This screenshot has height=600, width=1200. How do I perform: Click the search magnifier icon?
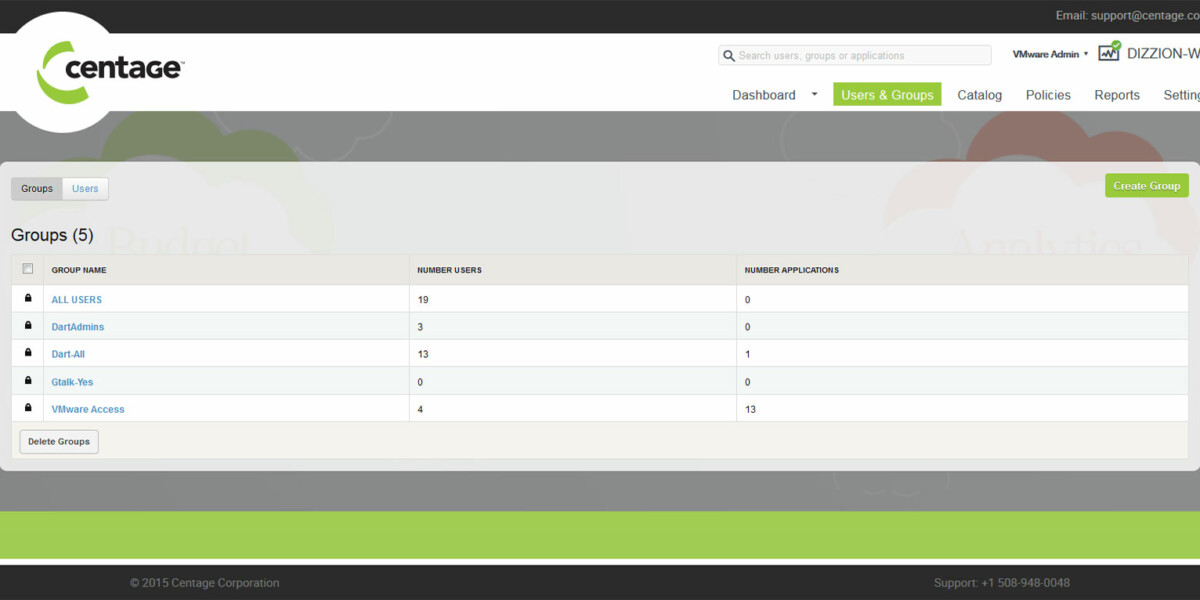[x=729, y=56]
